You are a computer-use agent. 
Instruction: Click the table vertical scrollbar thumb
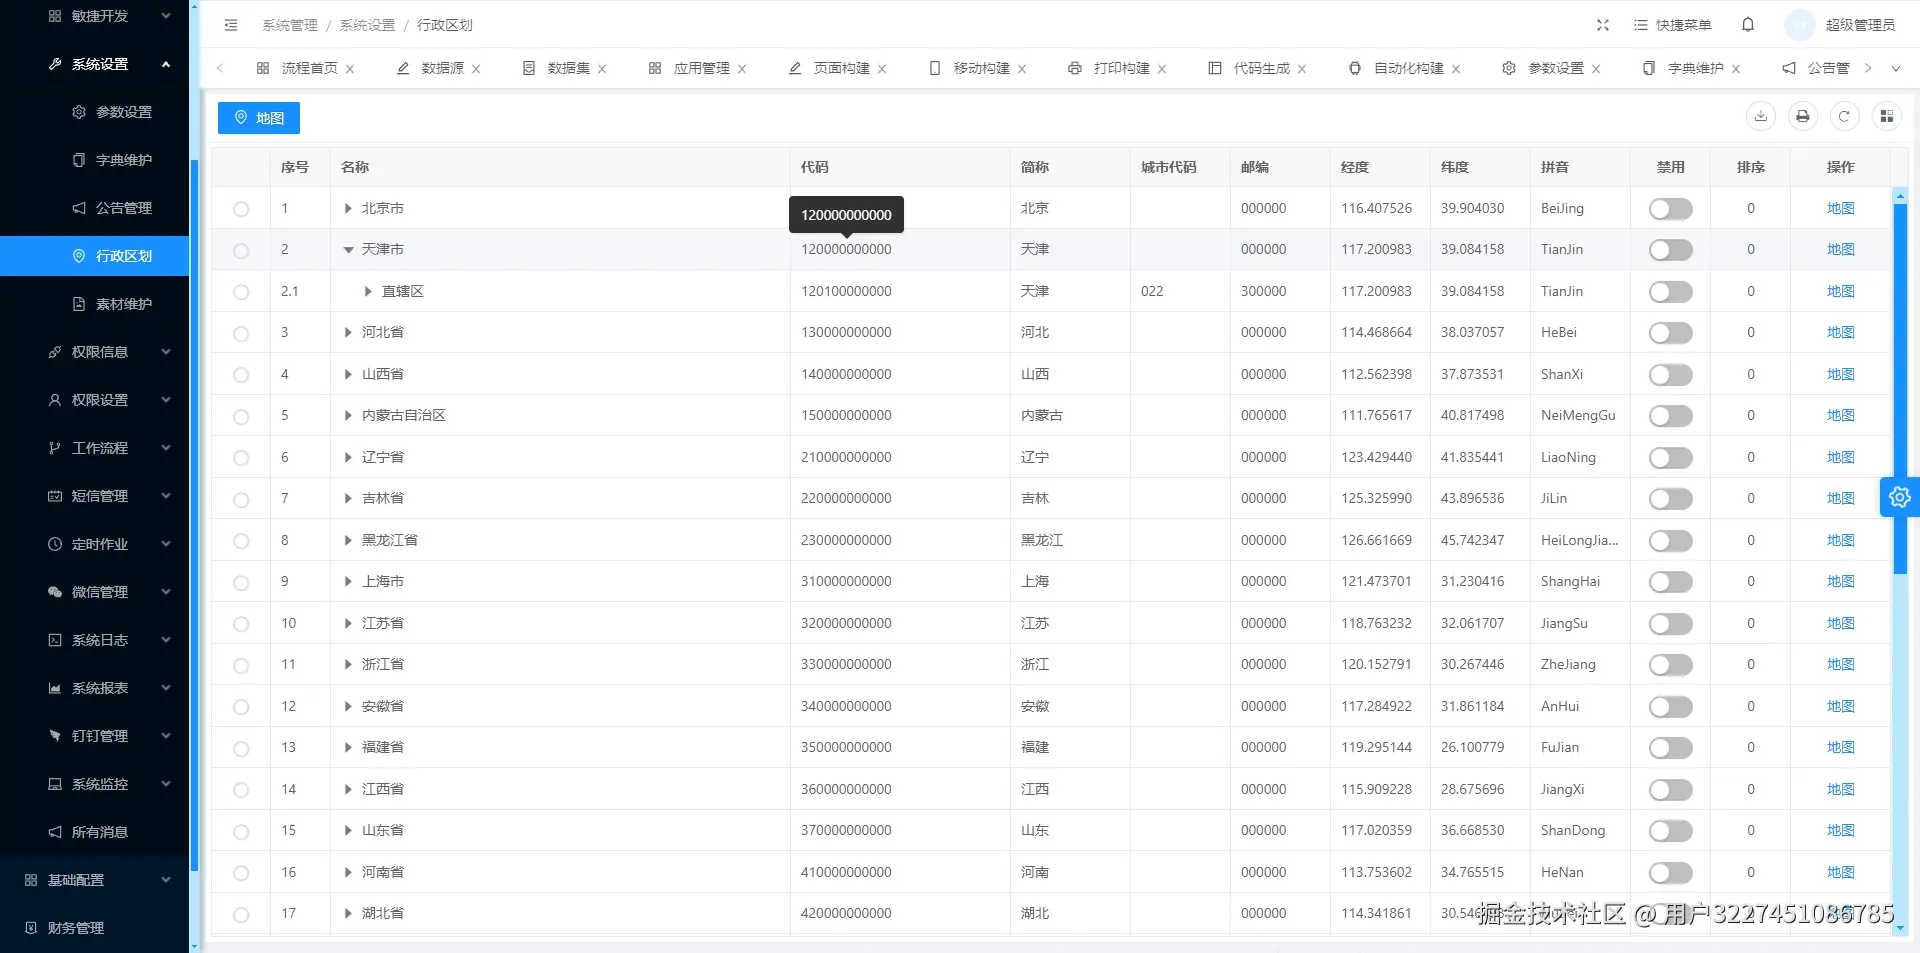click(x=1900, y=388)
